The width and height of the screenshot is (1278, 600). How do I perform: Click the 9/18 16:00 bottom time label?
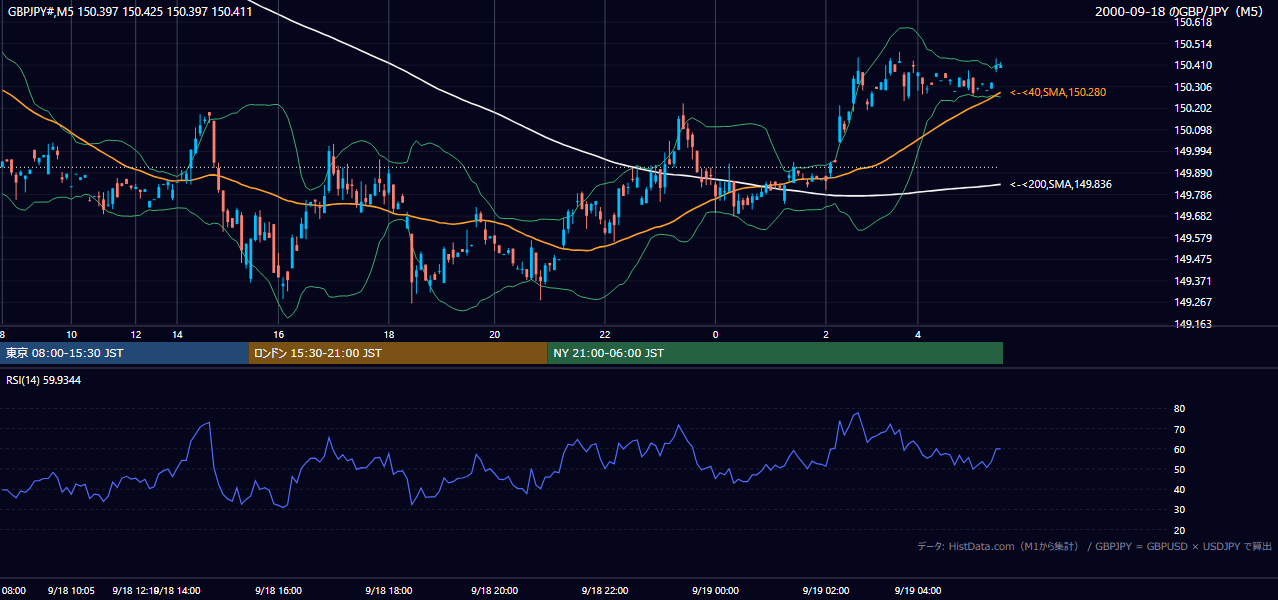pos(277,591)
